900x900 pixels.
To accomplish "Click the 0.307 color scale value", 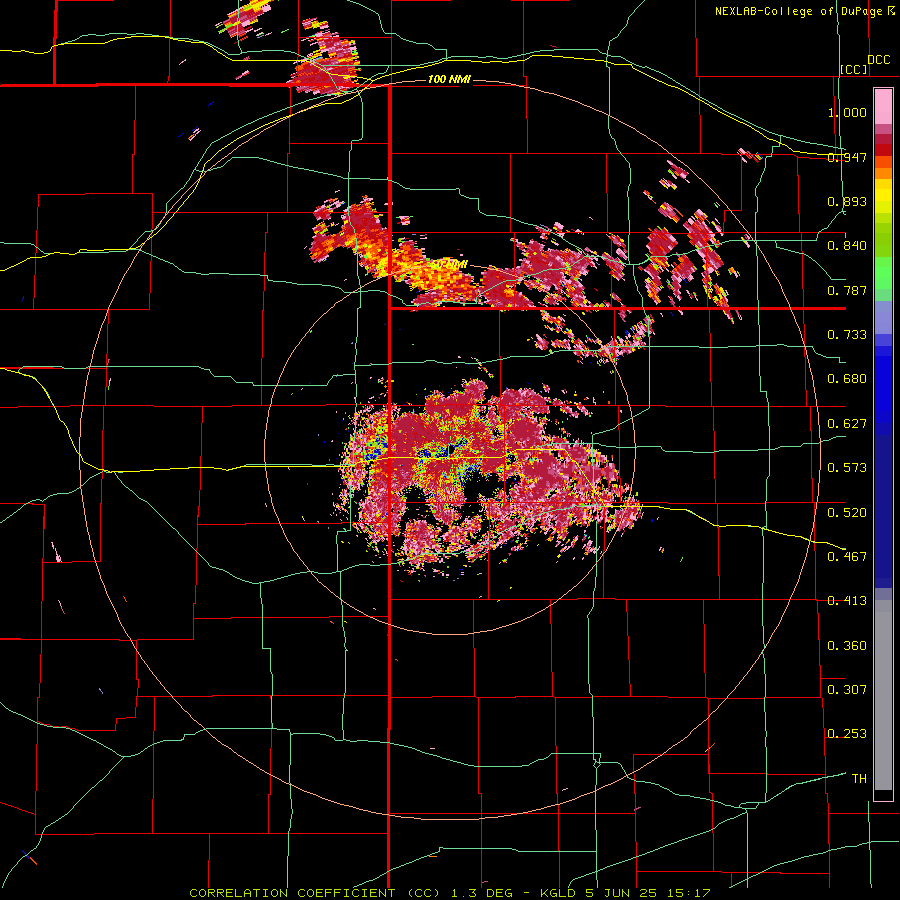I will (847, 689).
